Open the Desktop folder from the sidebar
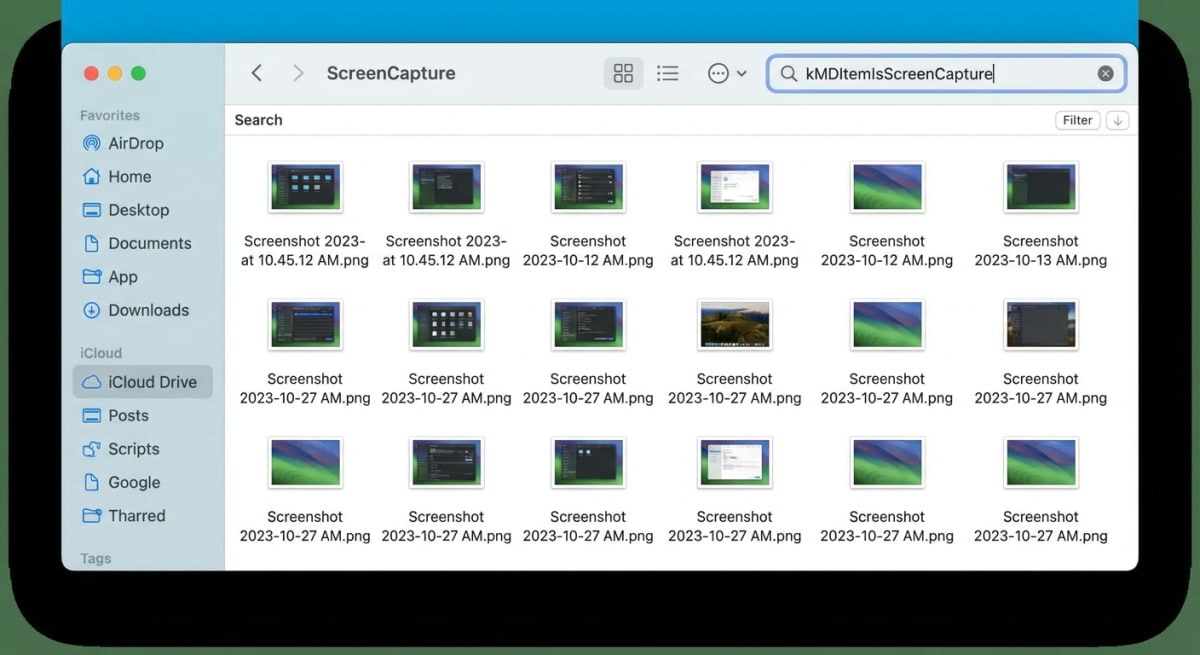 [x=135, y=210]
